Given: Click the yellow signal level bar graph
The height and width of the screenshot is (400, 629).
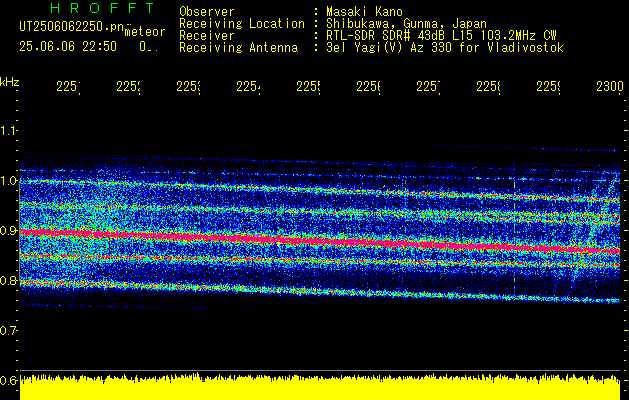Looking at the screenshot, I should (x=320, y=388).
